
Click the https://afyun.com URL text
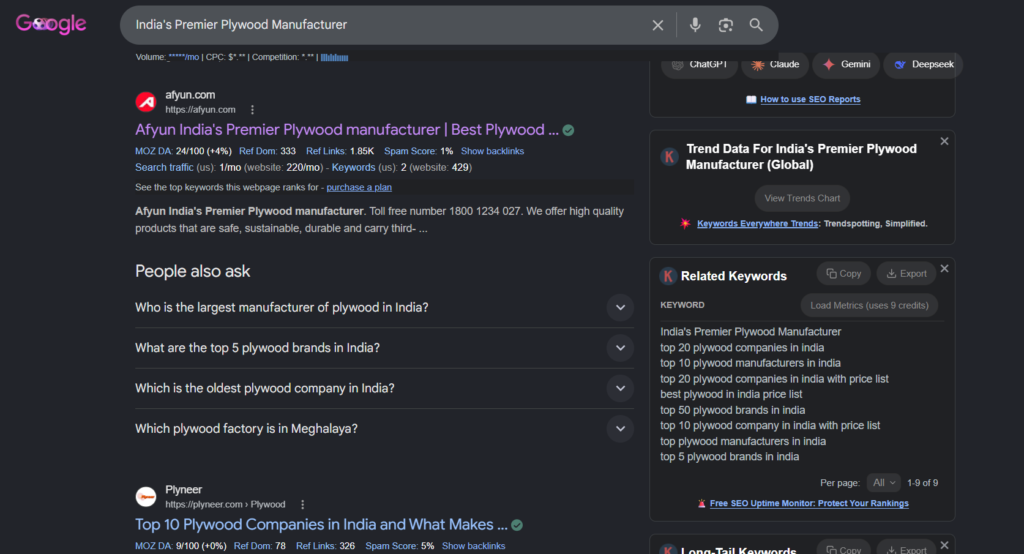click(x=200, y=110)
